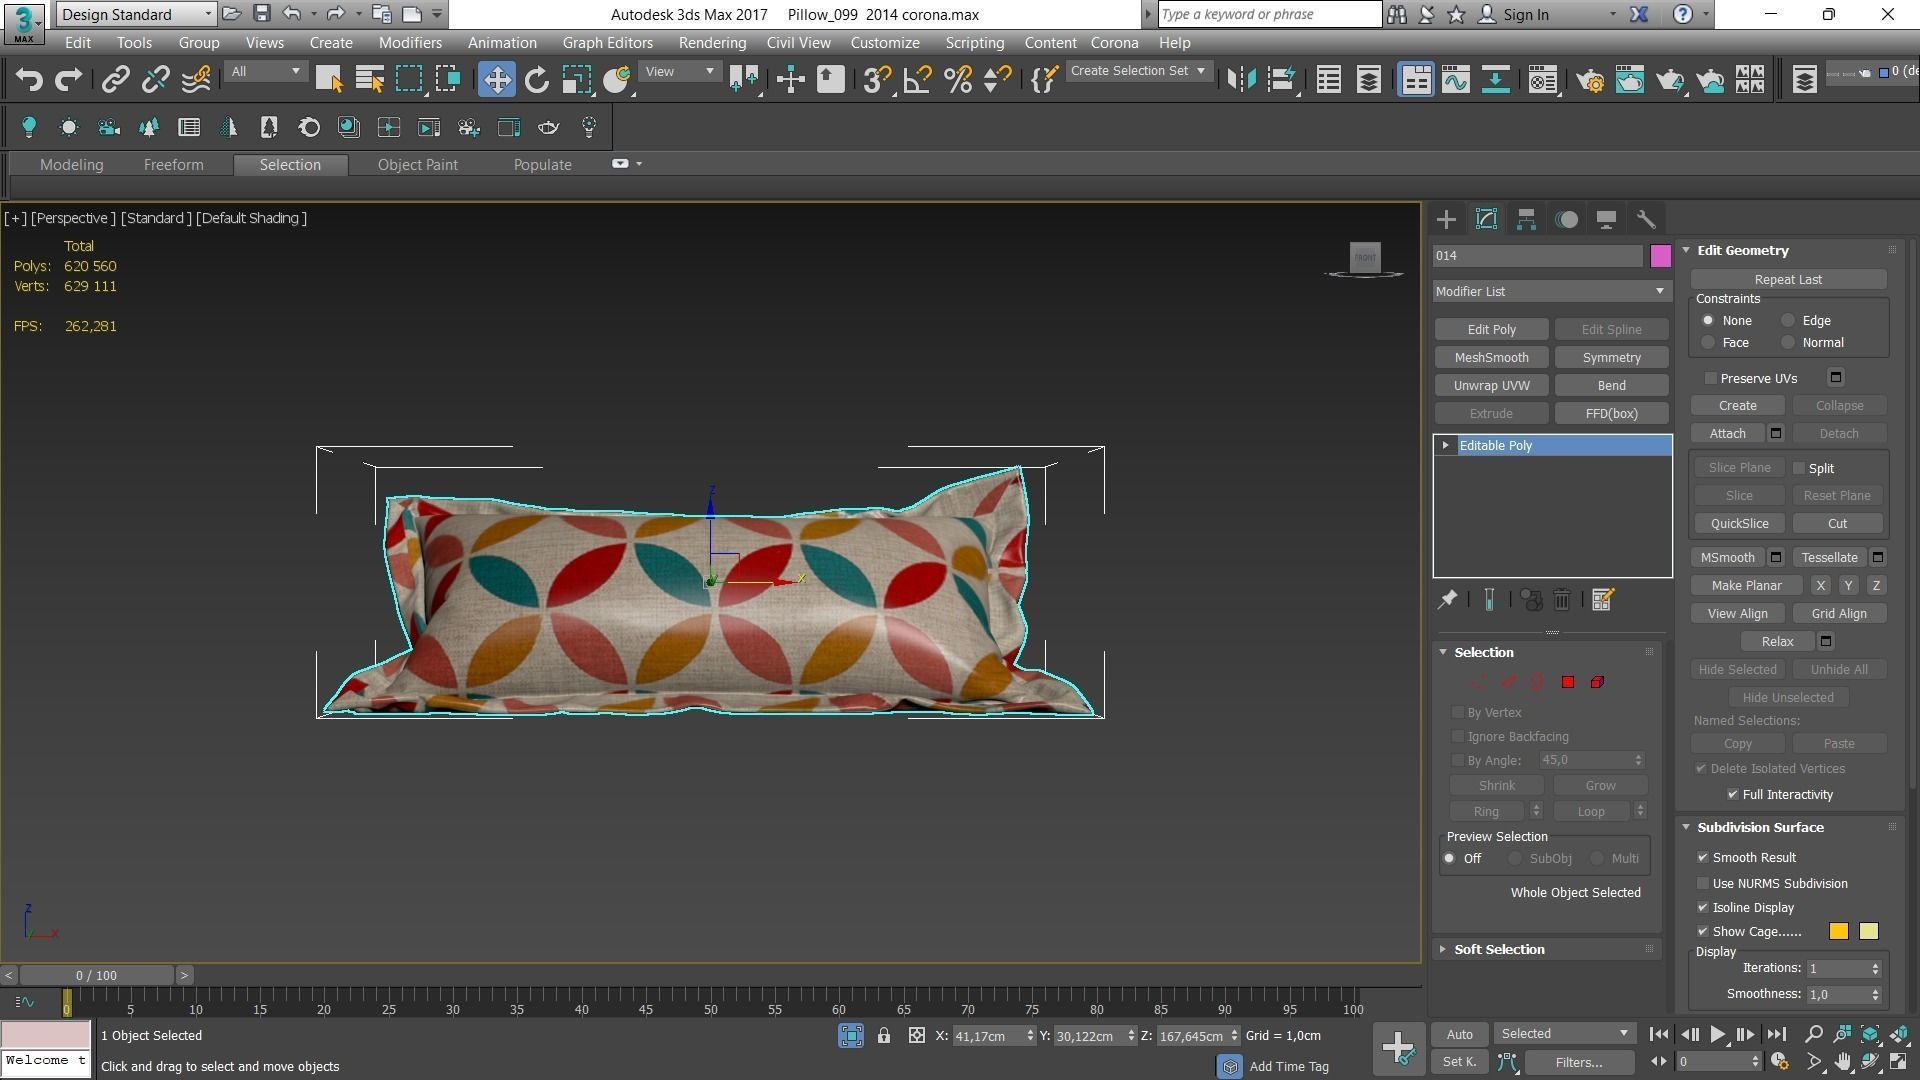
Task: Play the animation
Action: 1717,1035
